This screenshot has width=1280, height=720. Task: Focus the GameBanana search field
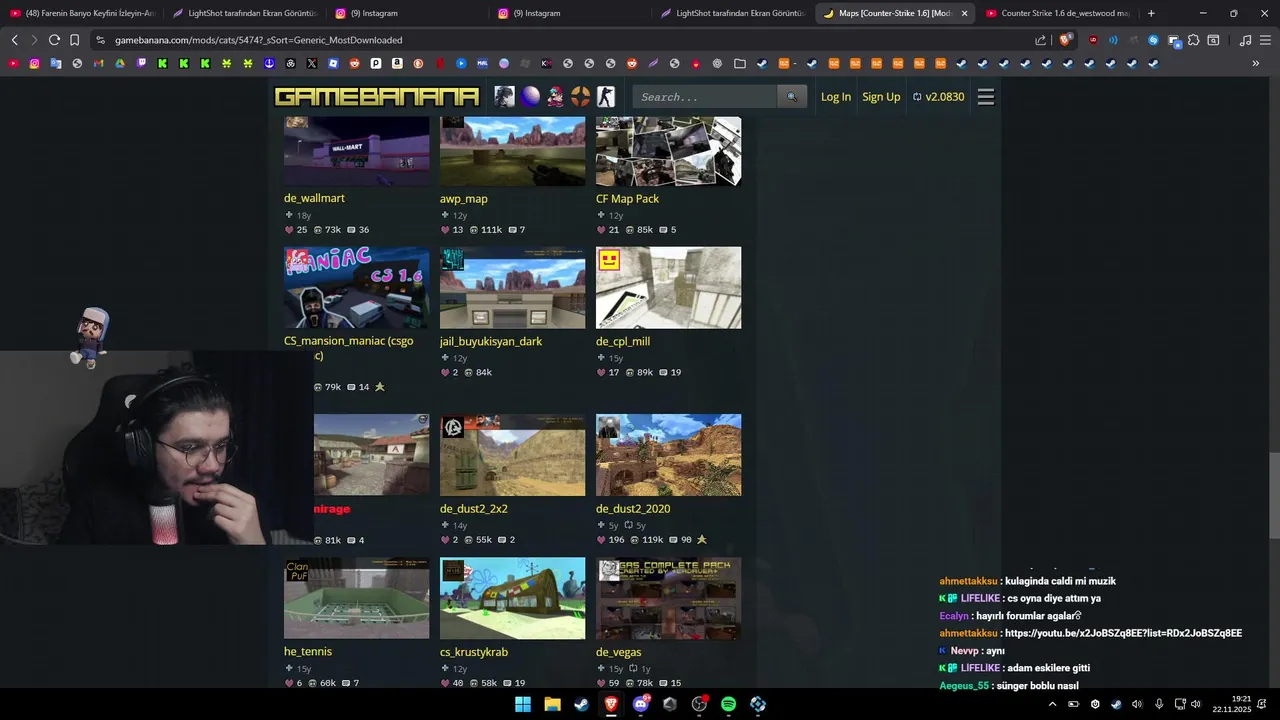(x=705, y=97)
